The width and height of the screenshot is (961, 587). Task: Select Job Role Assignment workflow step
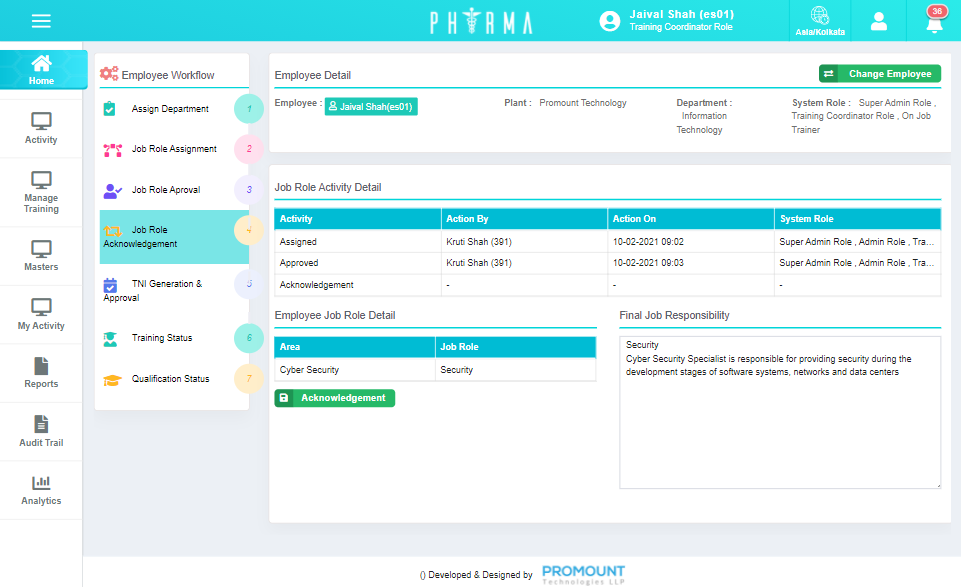pyautogui.click(x=174, y=149)
